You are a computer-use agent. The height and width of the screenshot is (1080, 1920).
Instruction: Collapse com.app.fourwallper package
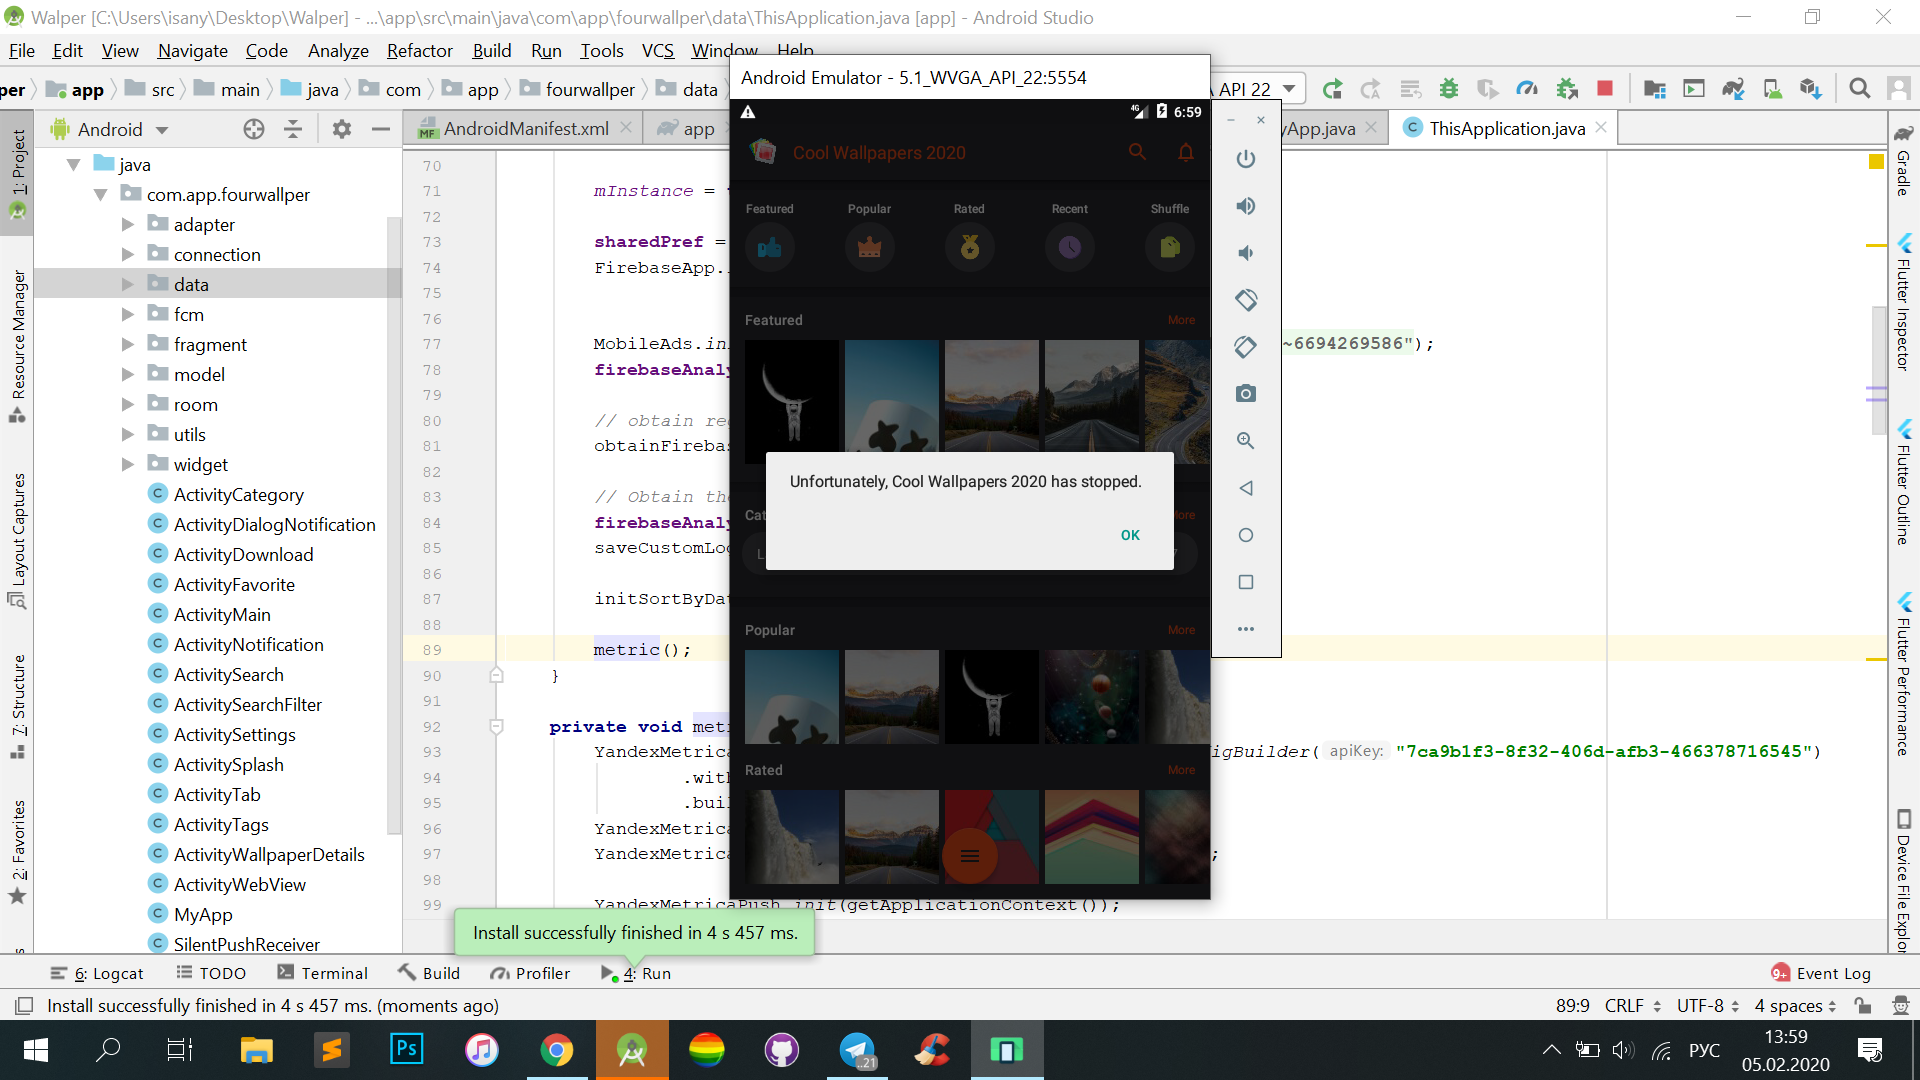101,195
